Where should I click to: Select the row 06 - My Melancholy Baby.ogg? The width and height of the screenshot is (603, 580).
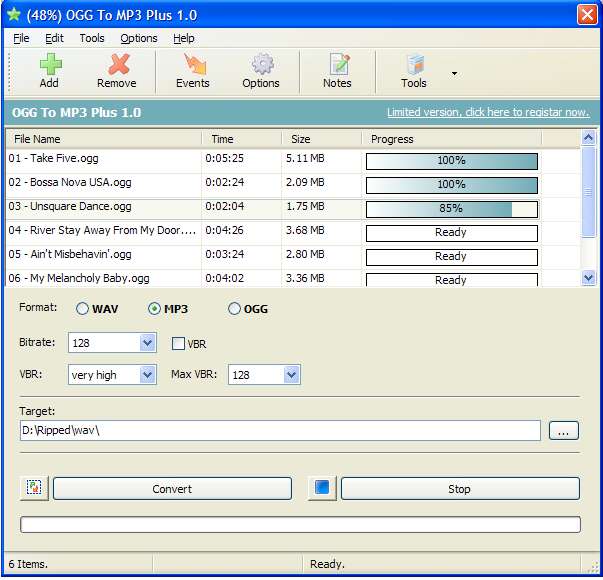[293, 278]
